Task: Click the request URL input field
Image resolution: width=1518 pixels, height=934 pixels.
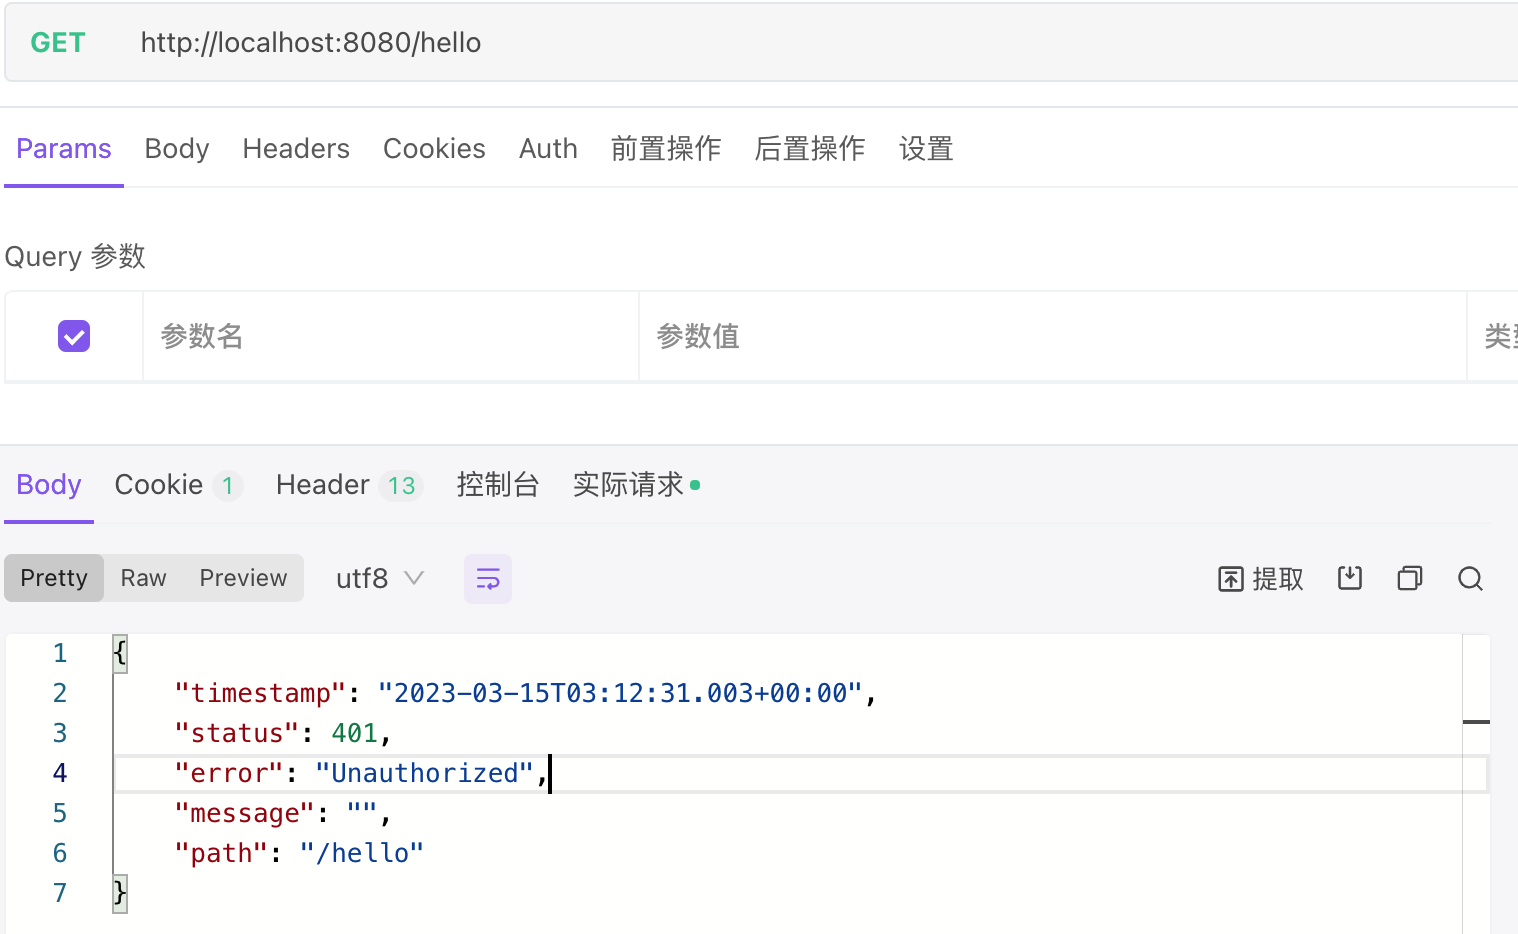Action: point(800,43)
